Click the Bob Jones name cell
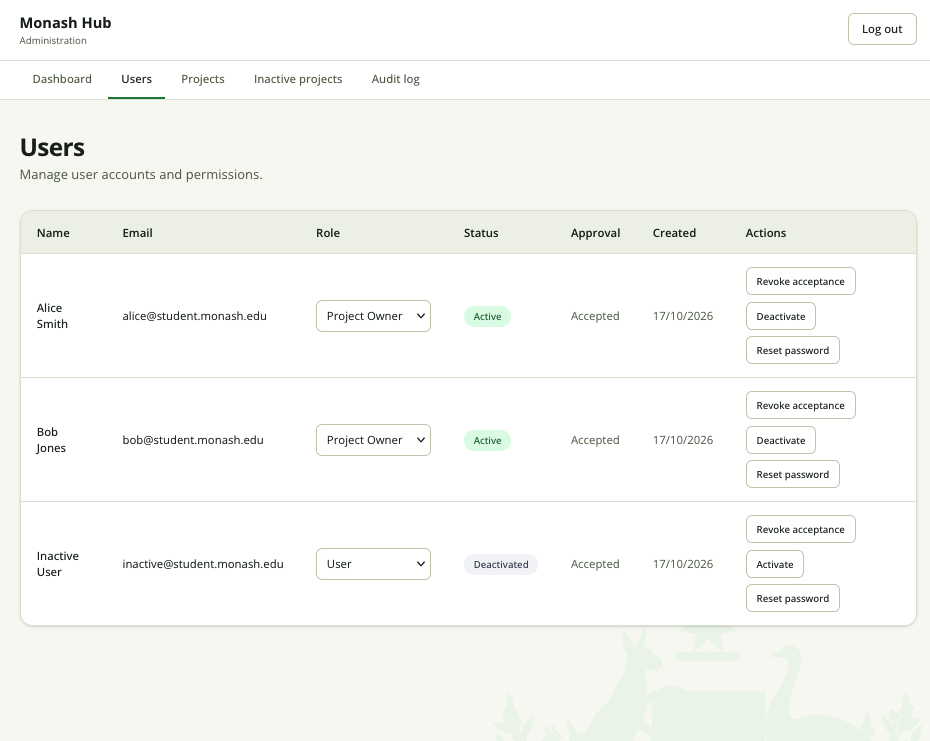 point(51,440)
